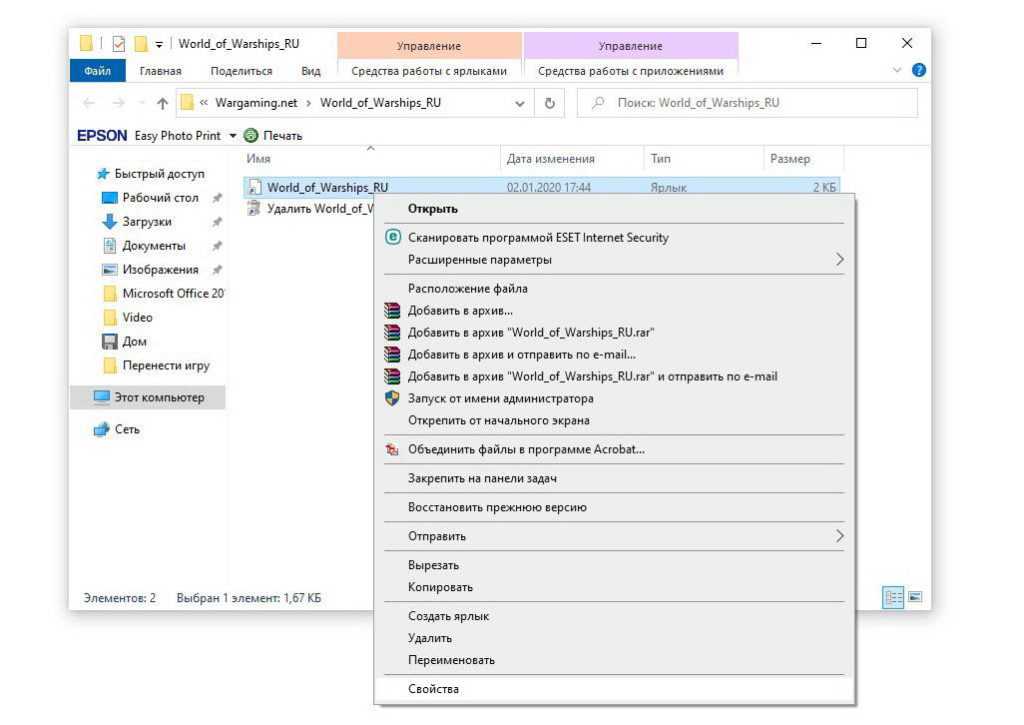Choose Свойства in the context menu

point(614,688)
